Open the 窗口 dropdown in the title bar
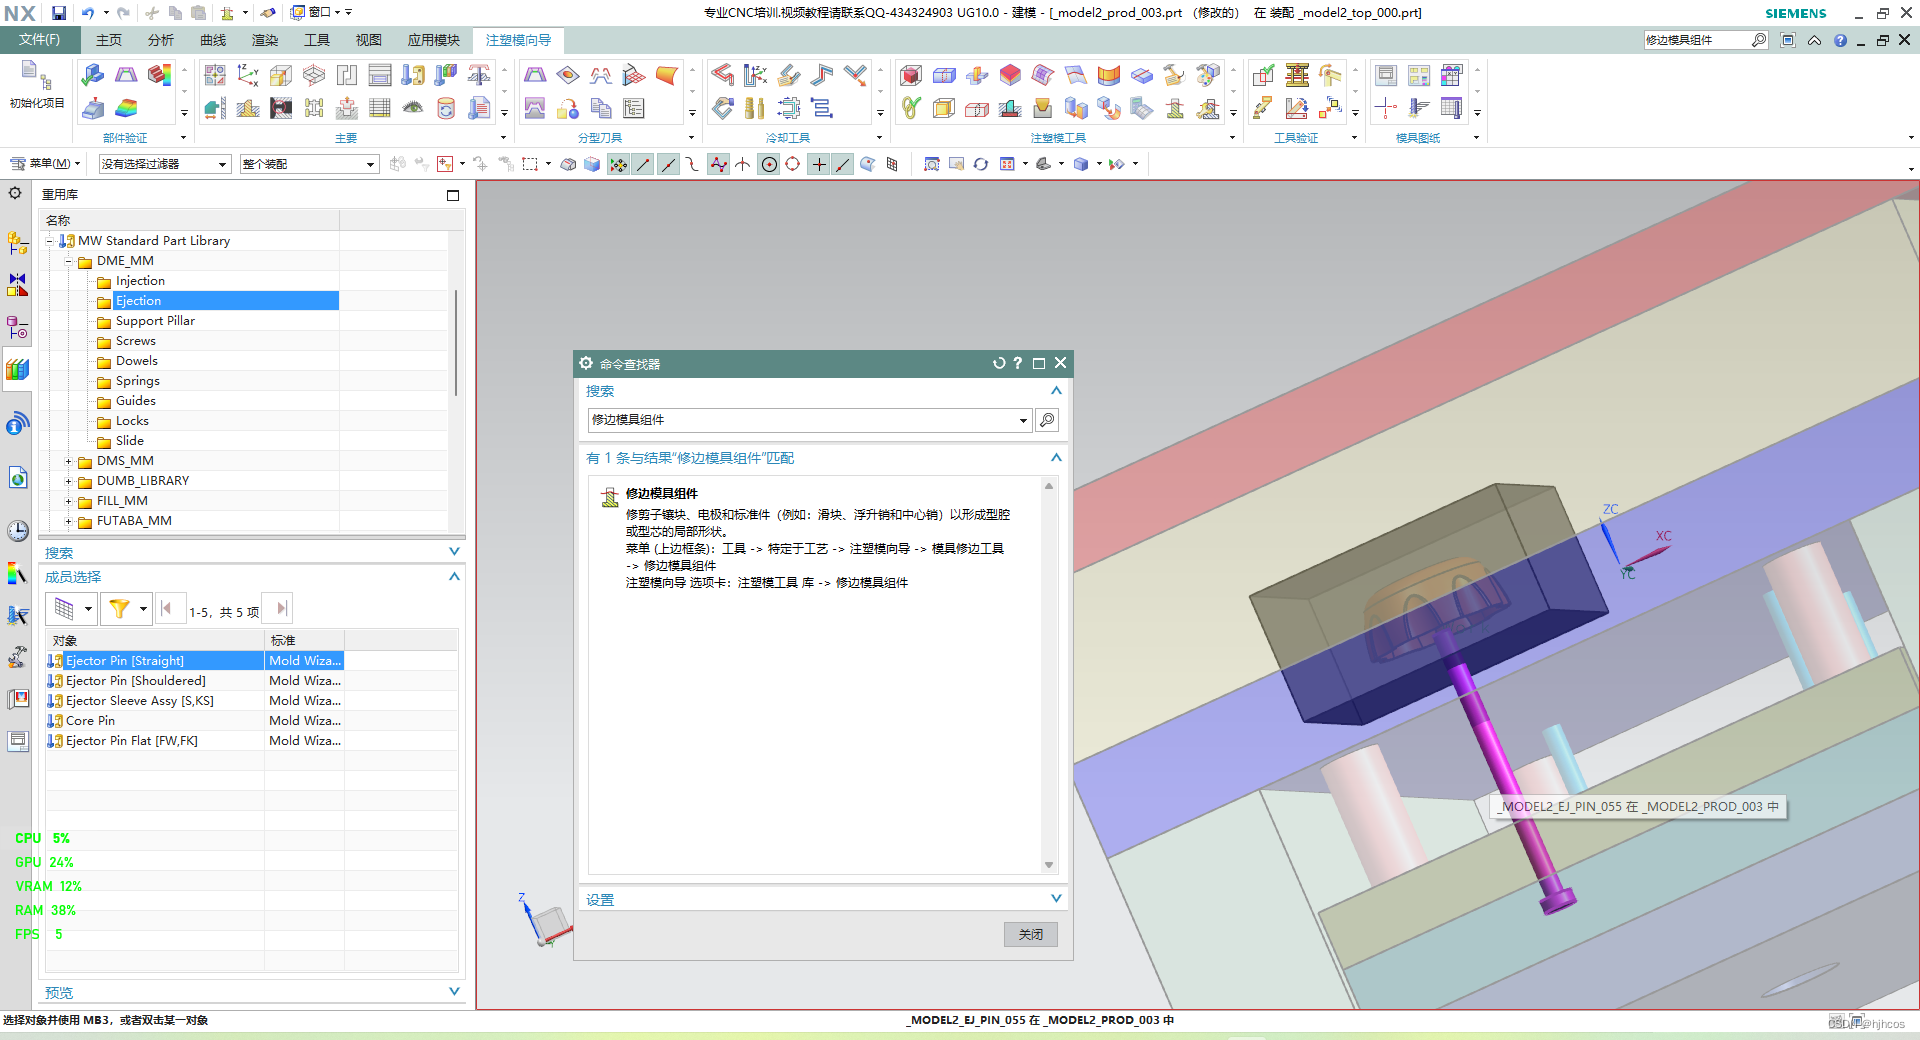This screenshot has height=1040, width=1920. coord(320,13)
